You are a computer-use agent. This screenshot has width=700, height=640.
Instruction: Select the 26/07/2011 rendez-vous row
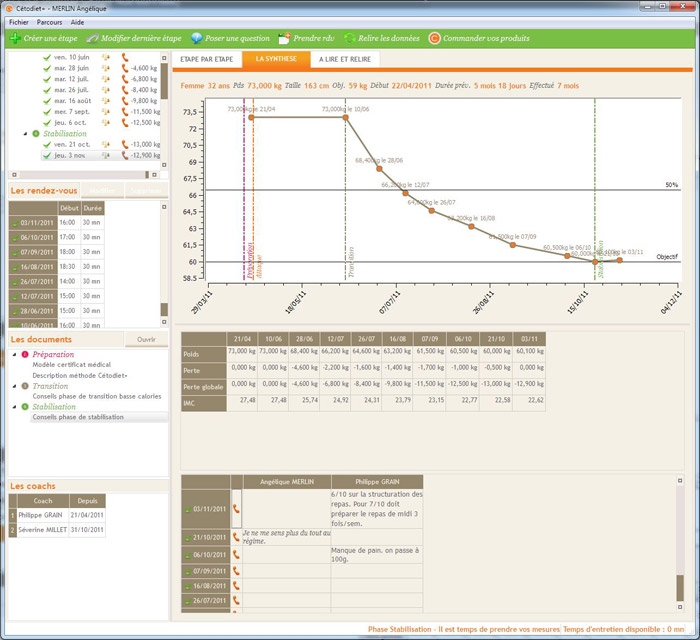[x=56, y=281]
